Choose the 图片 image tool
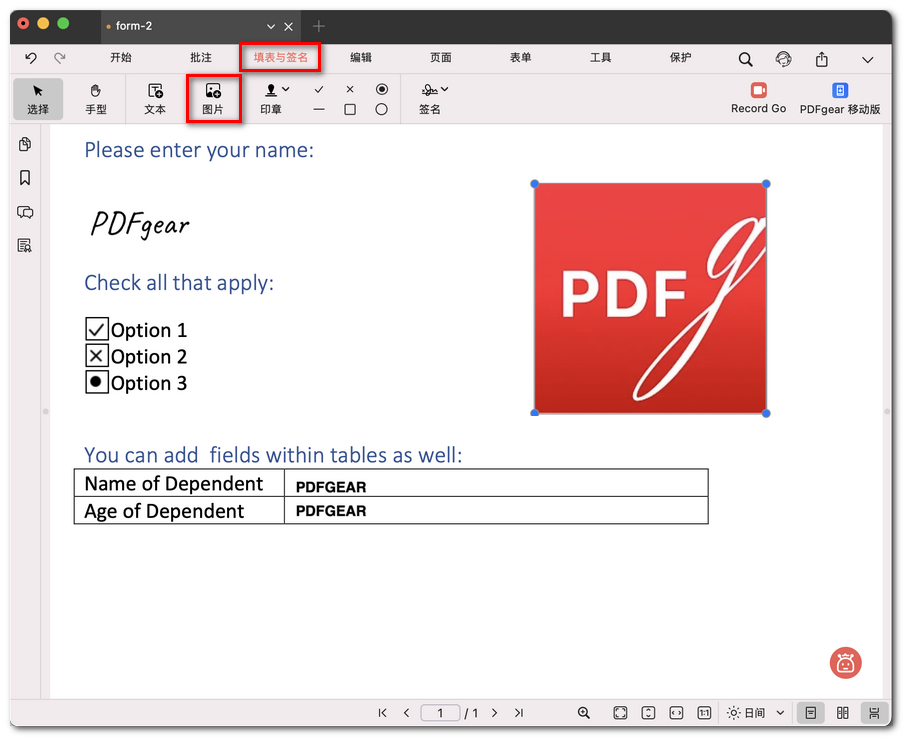 (213, 99)
